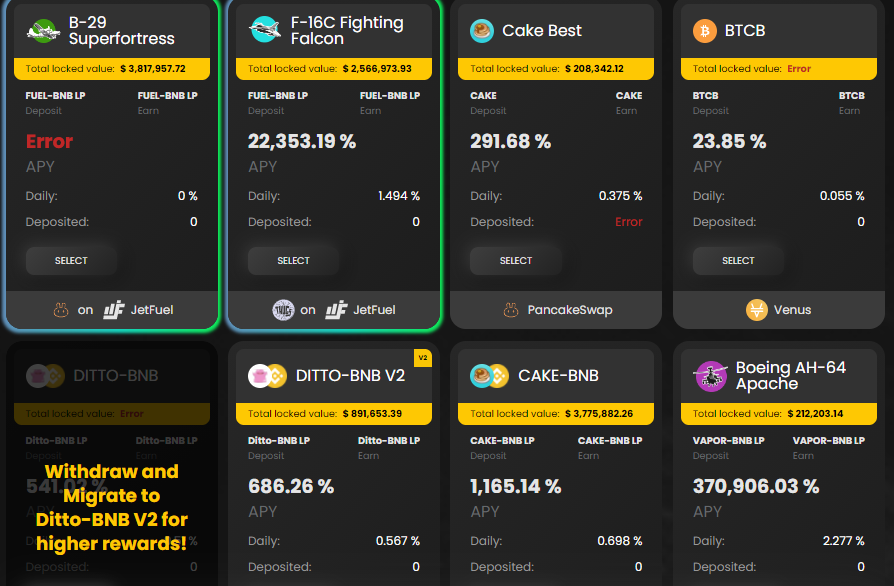Select the Cake Best vault

click(x=516, y=261)
